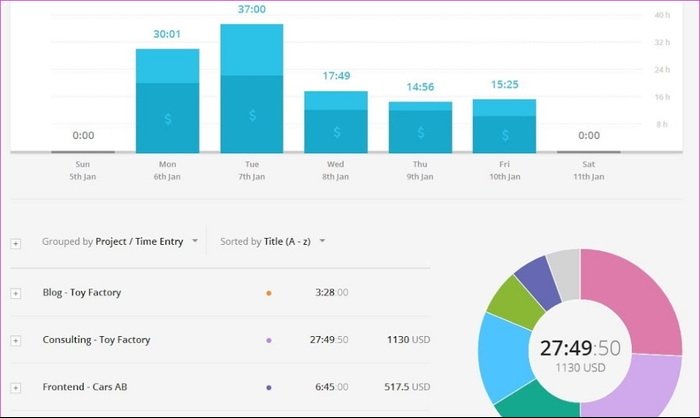Expand the Blog - Toy Factory row
The image size is (700, 418).
click(x=15, y=293)
